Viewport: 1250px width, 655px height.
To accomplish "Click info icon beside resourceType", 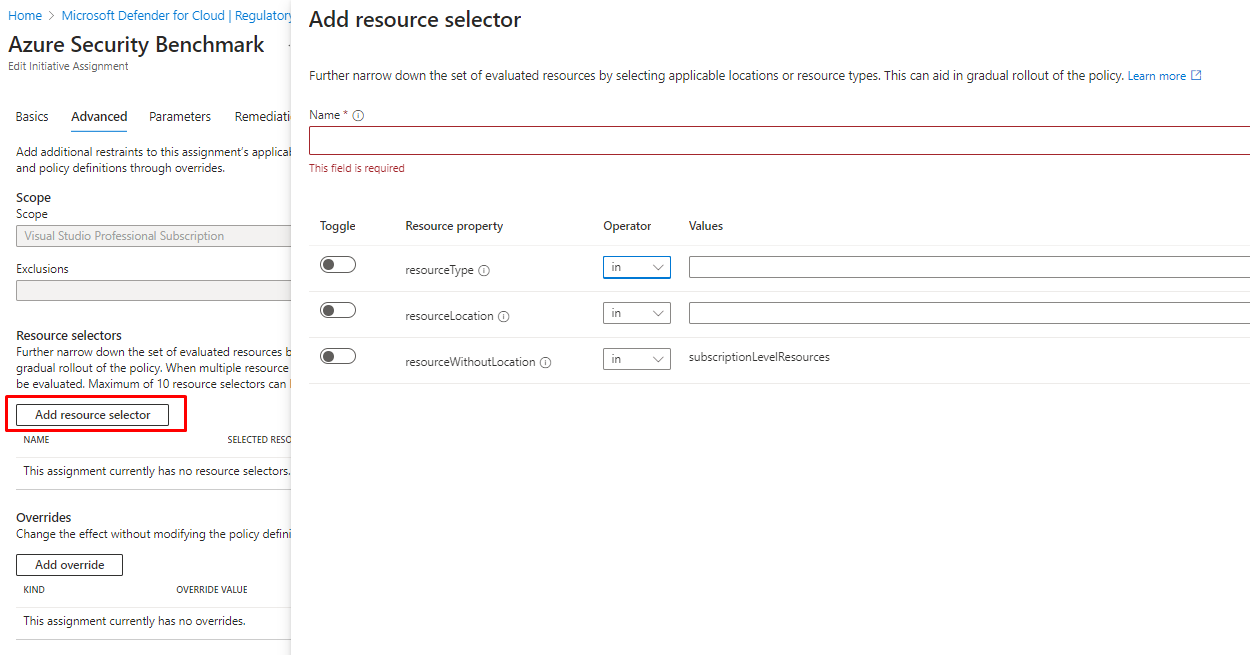I will click(484, 270).
